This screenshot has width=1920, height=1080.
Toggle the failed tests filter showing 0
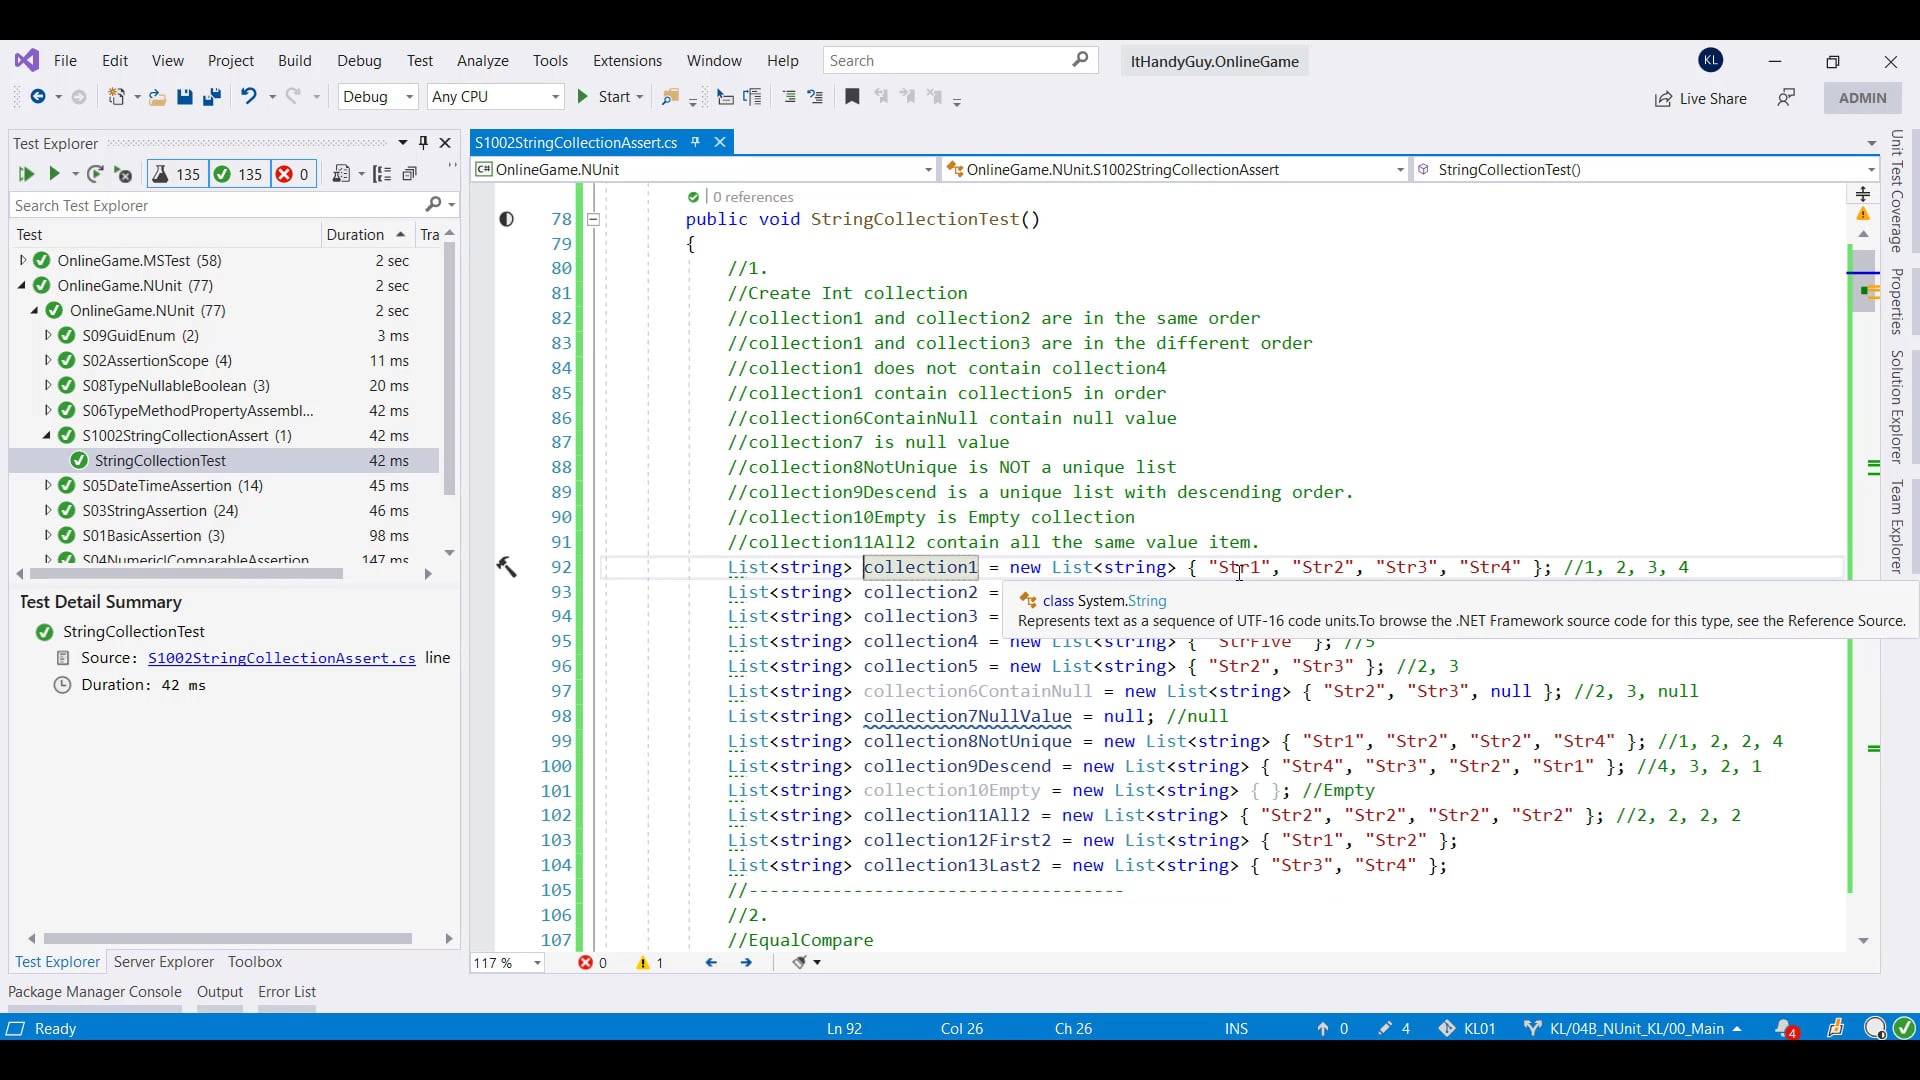click(293, 174)
